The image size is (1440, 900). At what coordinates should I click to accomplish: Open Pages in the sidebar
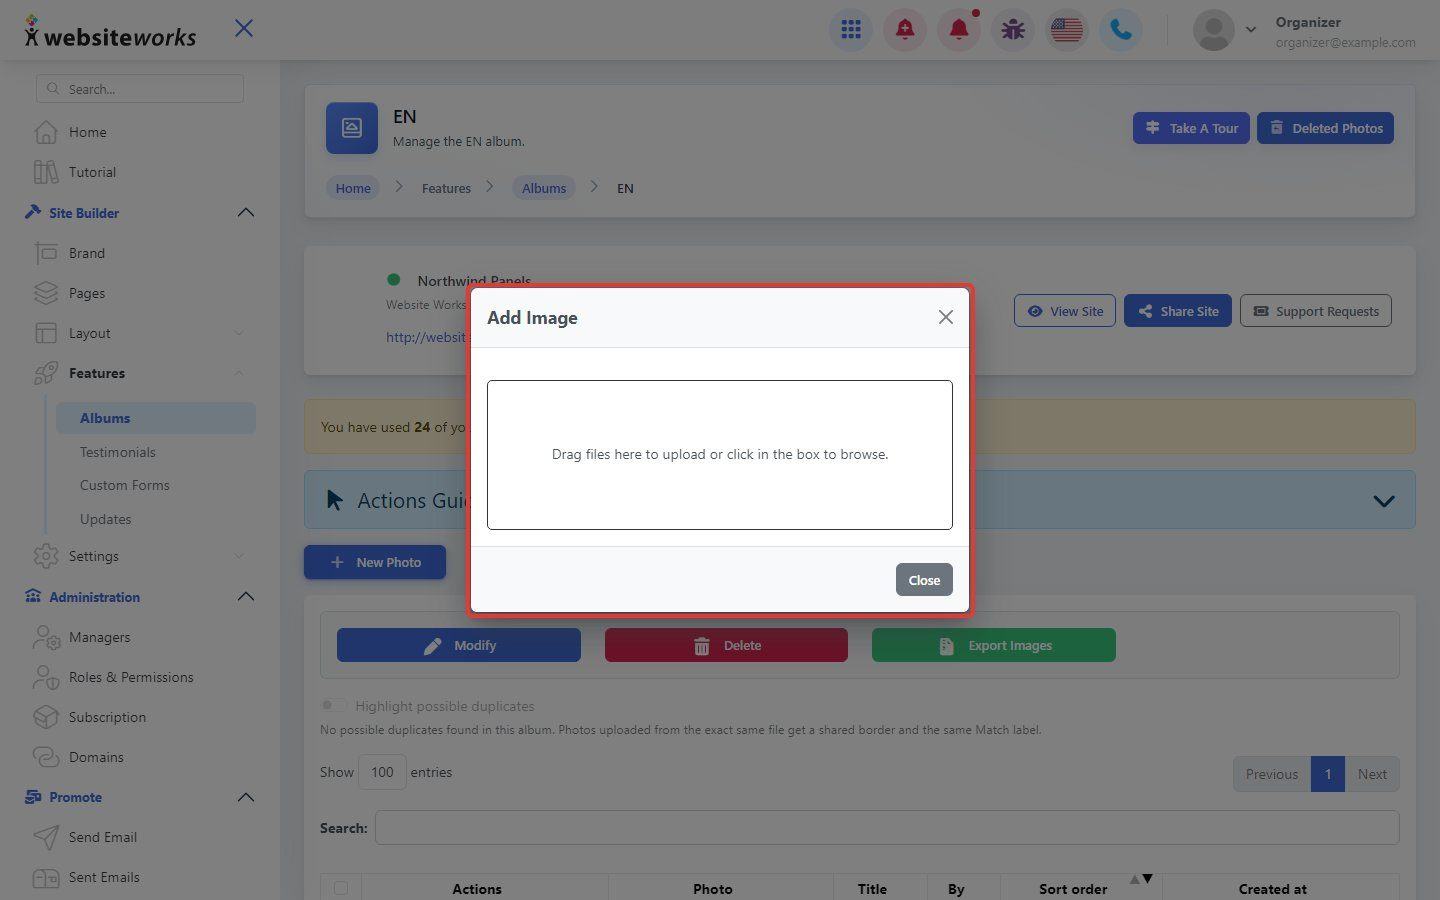[87, 293]
